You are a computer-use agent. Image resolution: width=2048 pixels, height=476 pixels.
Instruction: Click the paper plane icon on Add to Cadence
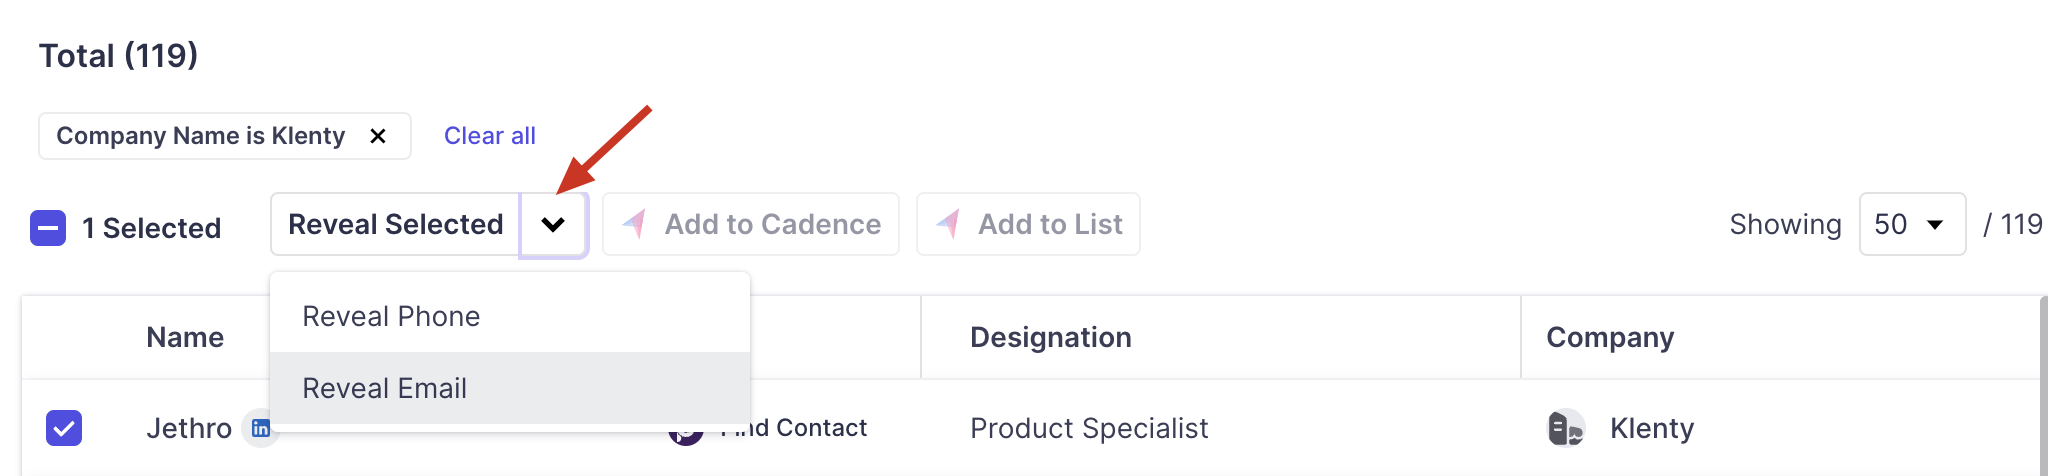pos(635,224)
